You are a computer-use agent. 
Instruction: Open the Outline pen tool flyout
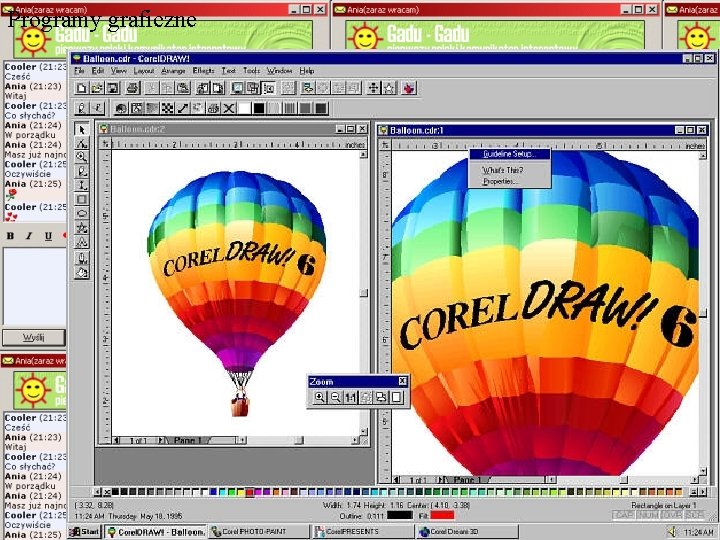point(82,258)
